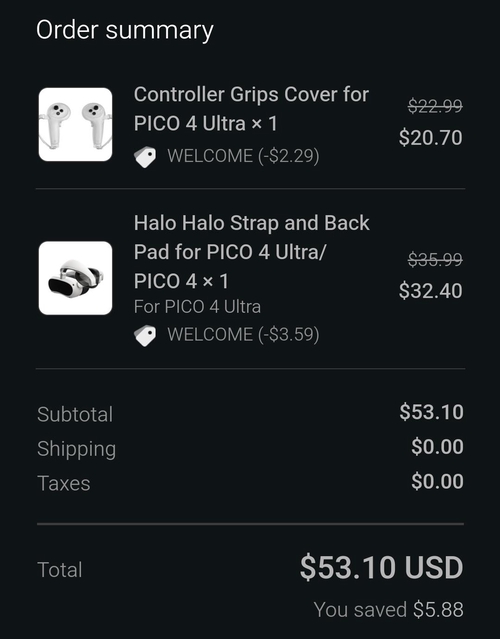Select the Halo Strap and Back Pad title
The width and height of the screenshot is (500, 639).
coord(251,252)
